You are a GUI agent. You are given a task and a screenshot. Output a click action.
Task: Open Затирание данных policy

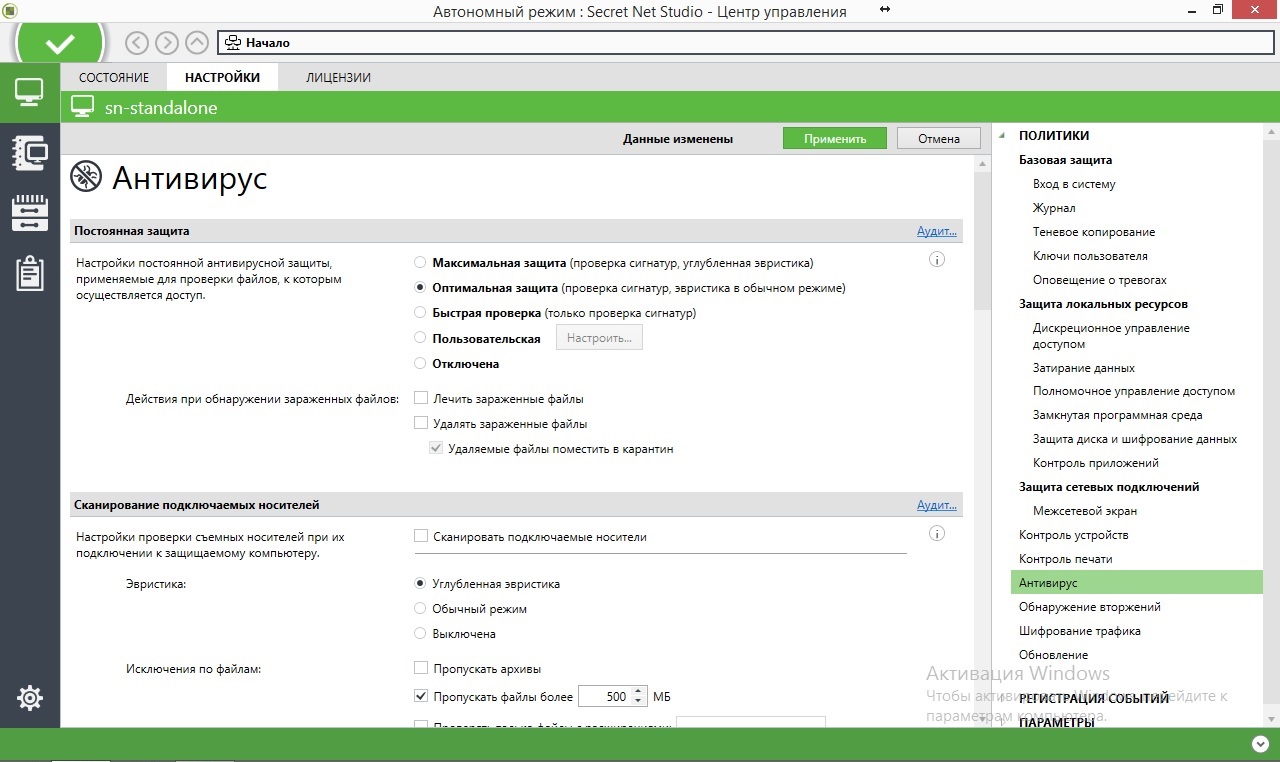tap(1084, 368)
